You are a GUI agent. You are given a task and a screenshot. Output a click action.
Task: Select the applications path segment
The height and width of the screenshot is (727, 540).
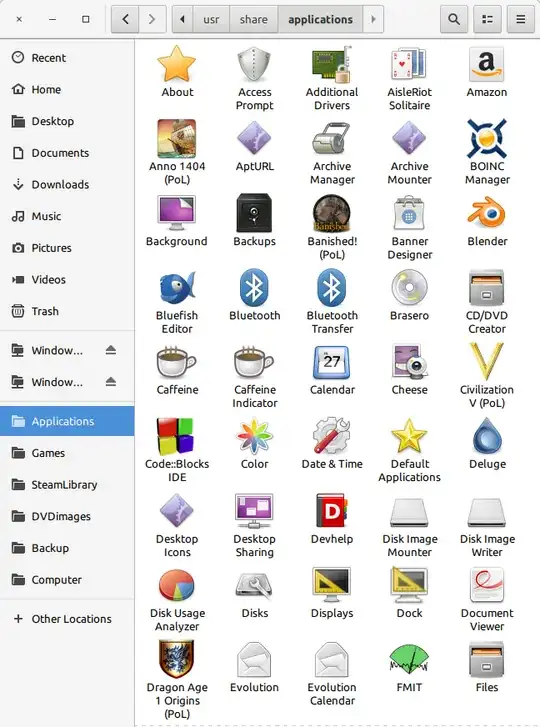point(320,19)
